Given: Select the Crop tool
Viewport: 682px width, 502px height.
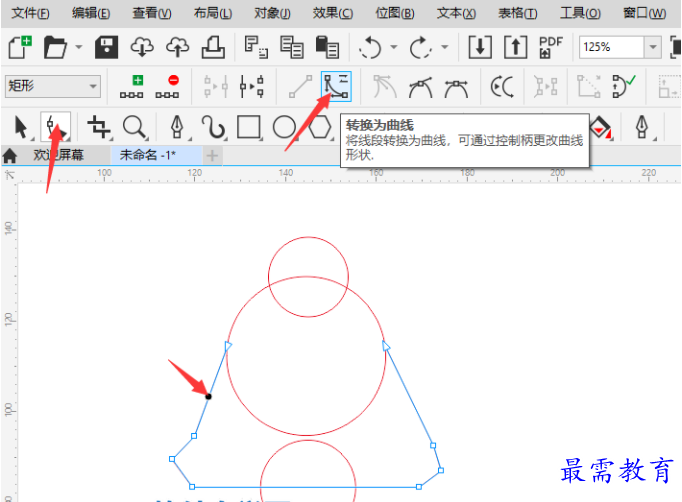Looking at the screenshot, I should coord(99,127).
